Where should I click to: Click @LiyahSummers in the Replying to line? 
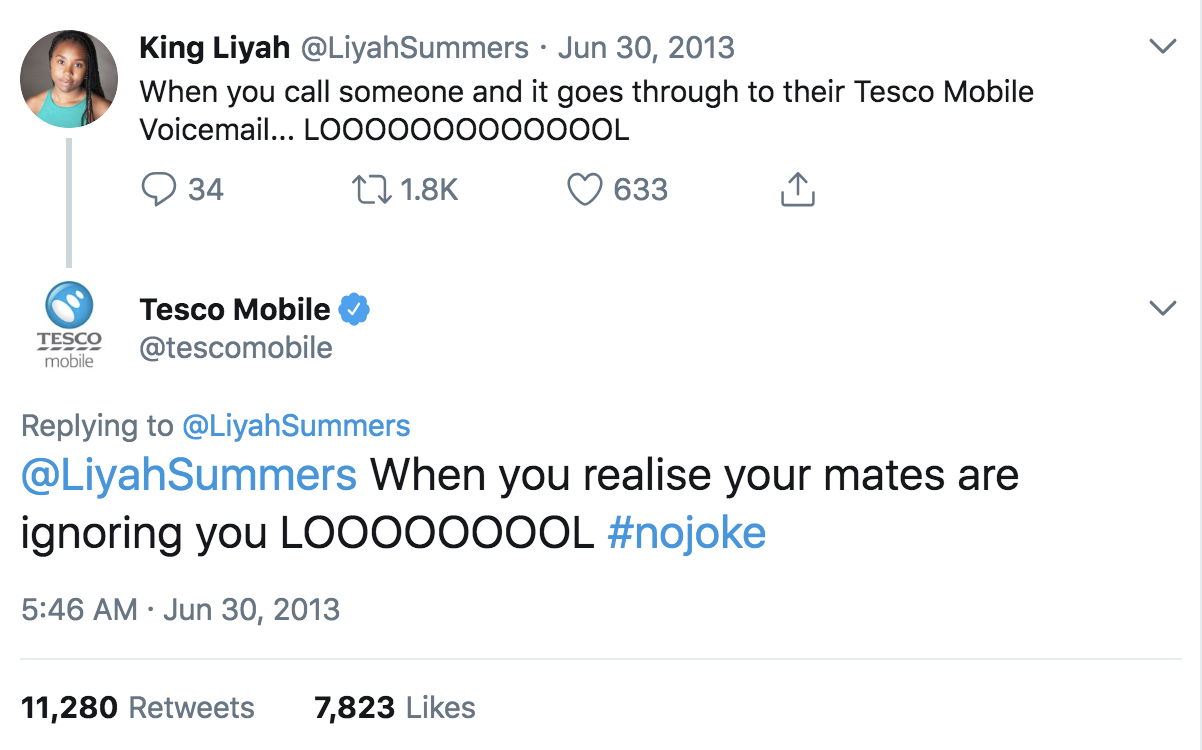click(x=296, y=425)
